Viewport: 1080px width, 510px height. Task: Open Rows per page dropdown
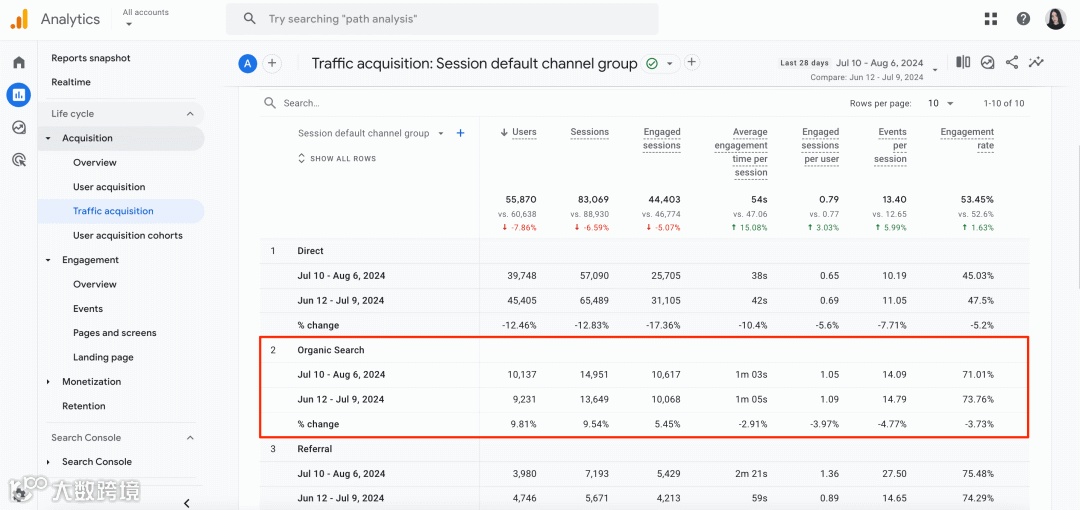[940, 103]
